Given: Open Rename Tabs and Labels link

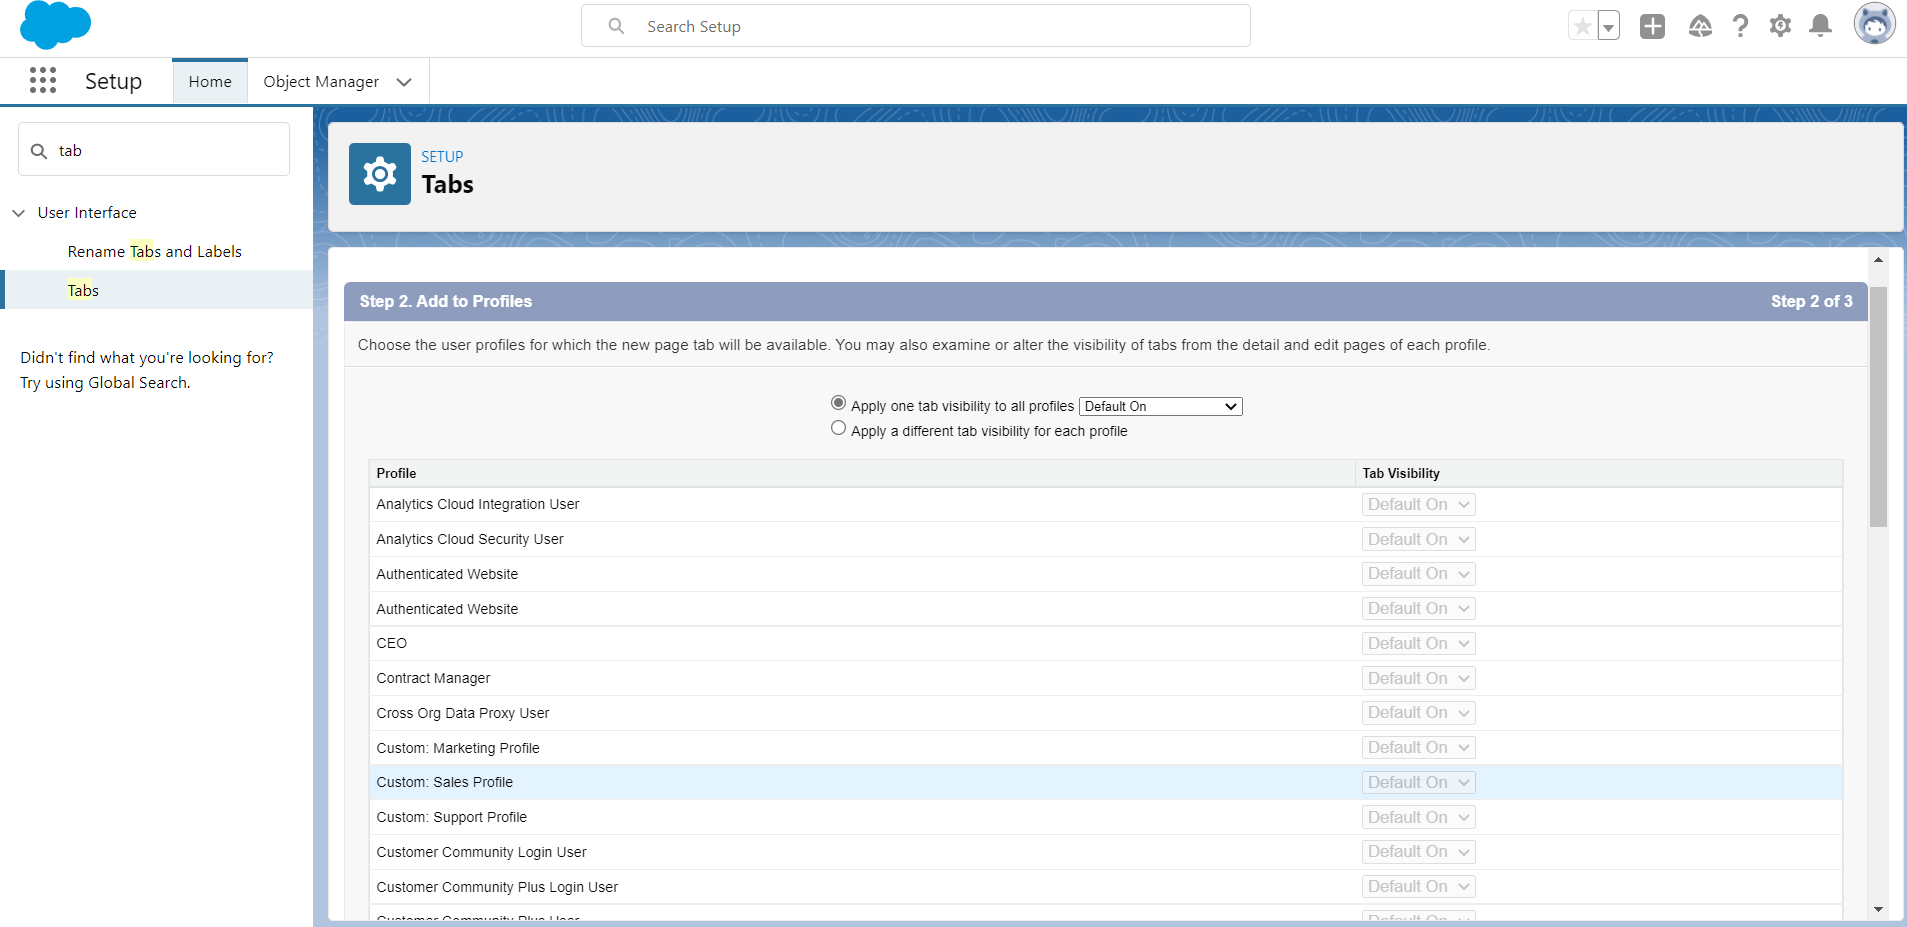Looking at the screenshot, I should [x=154, y=252].
